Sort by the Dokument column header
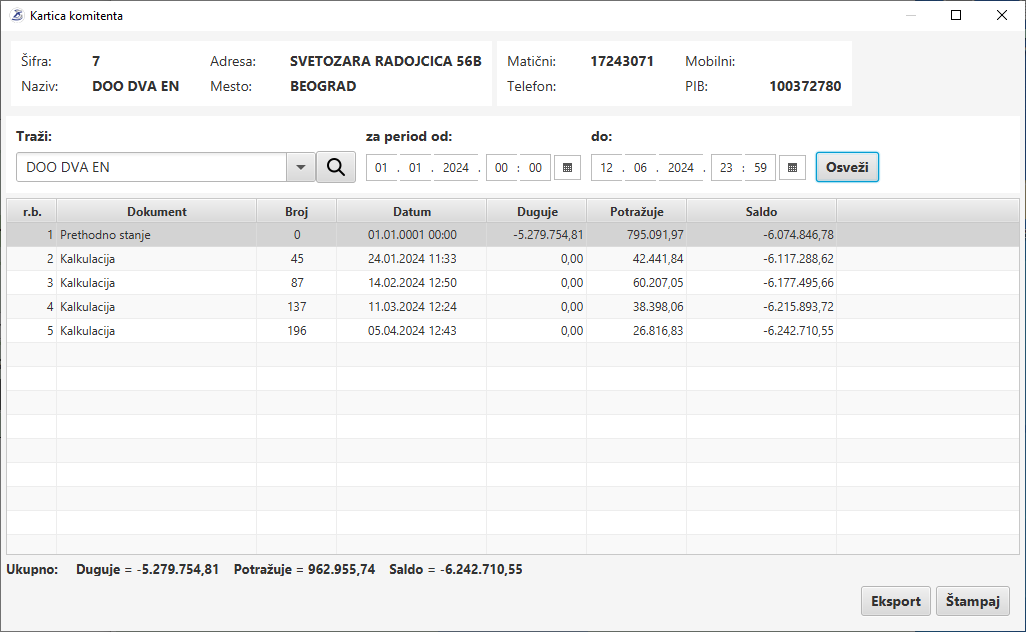1026x632 pixels. (x=156, y=212)
